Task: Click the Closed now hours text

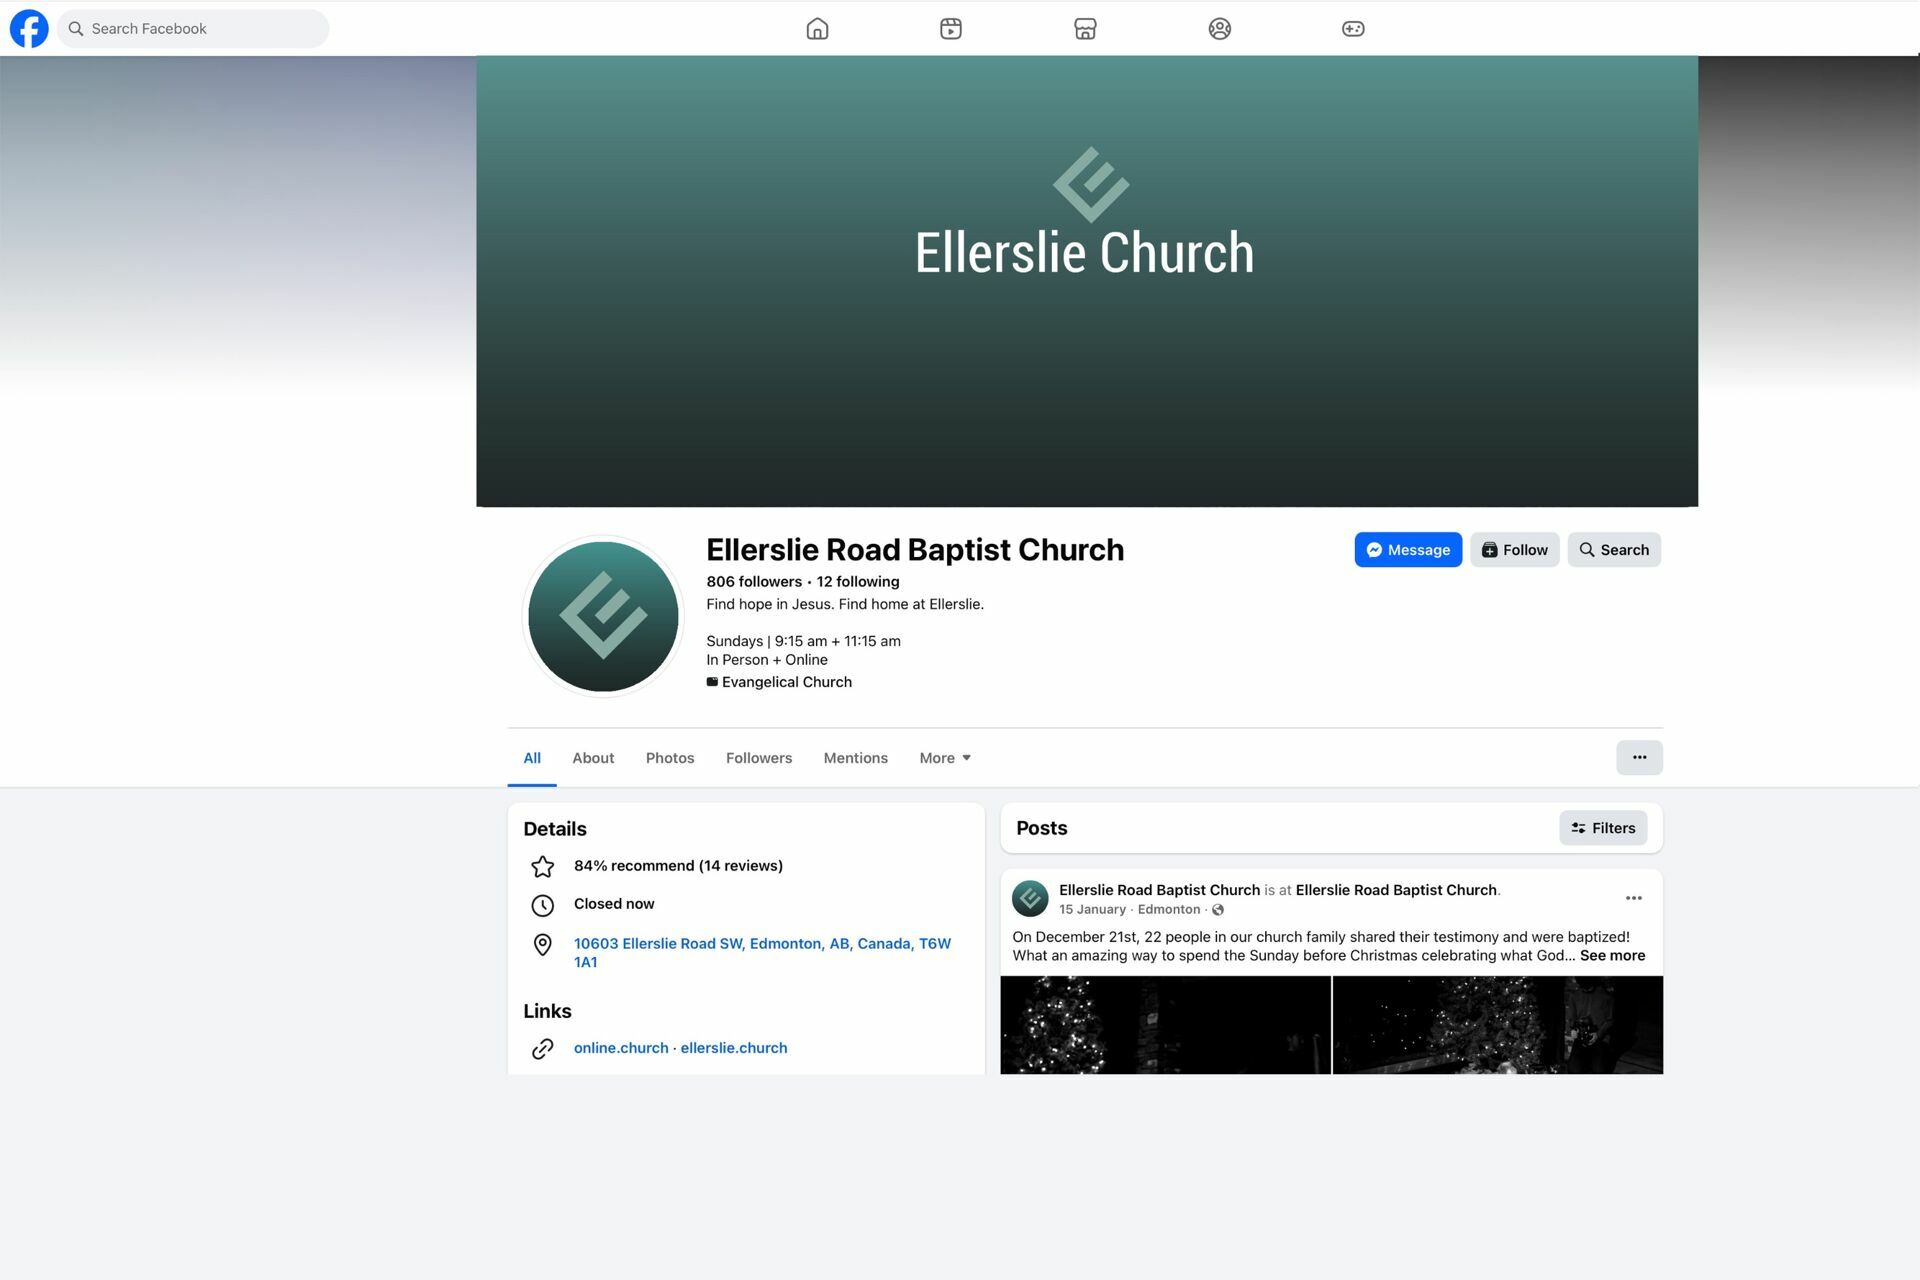Action: 614,904
